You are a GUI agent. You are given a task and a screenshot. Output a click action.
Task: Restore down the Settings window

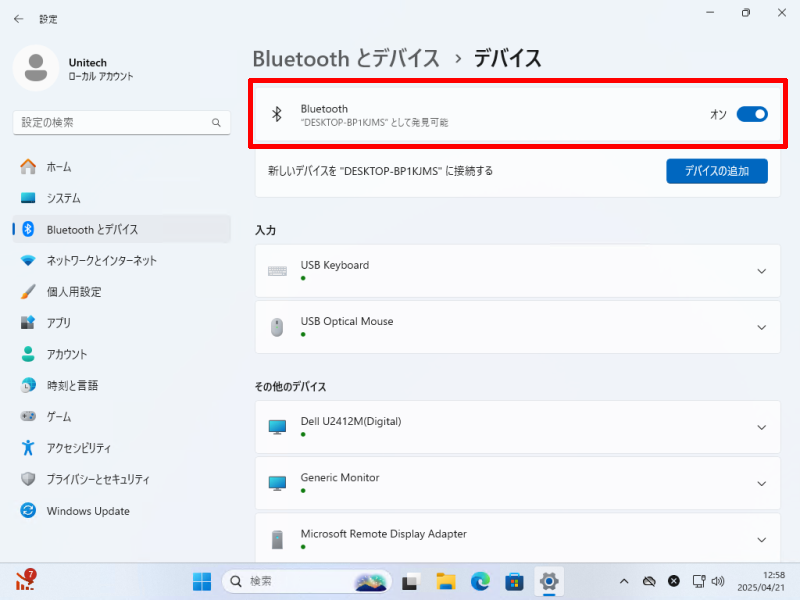click(745, 13)
